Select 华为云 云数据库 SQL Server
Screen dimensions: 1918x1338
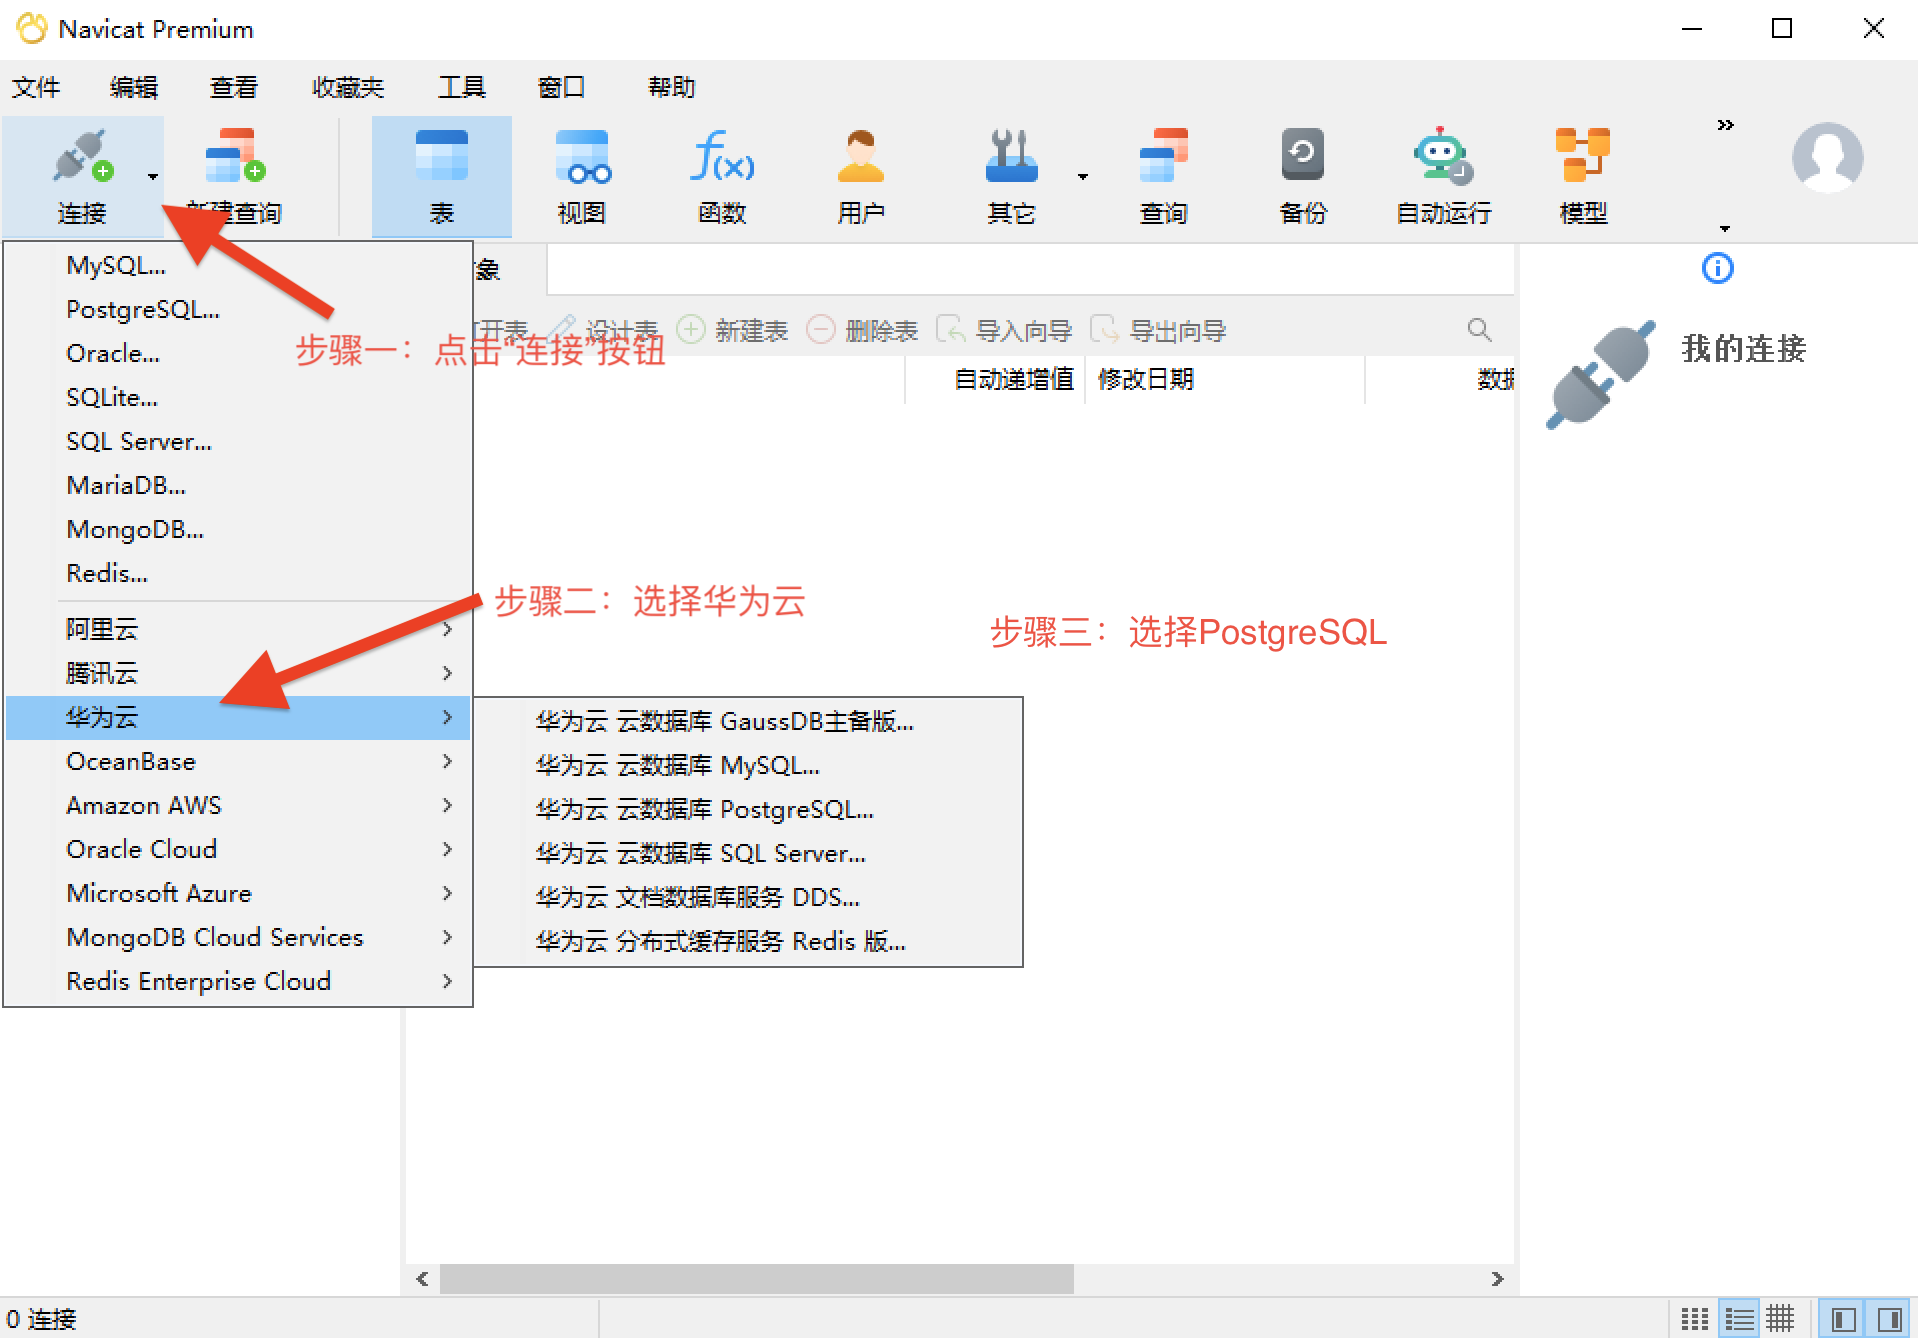748,853
